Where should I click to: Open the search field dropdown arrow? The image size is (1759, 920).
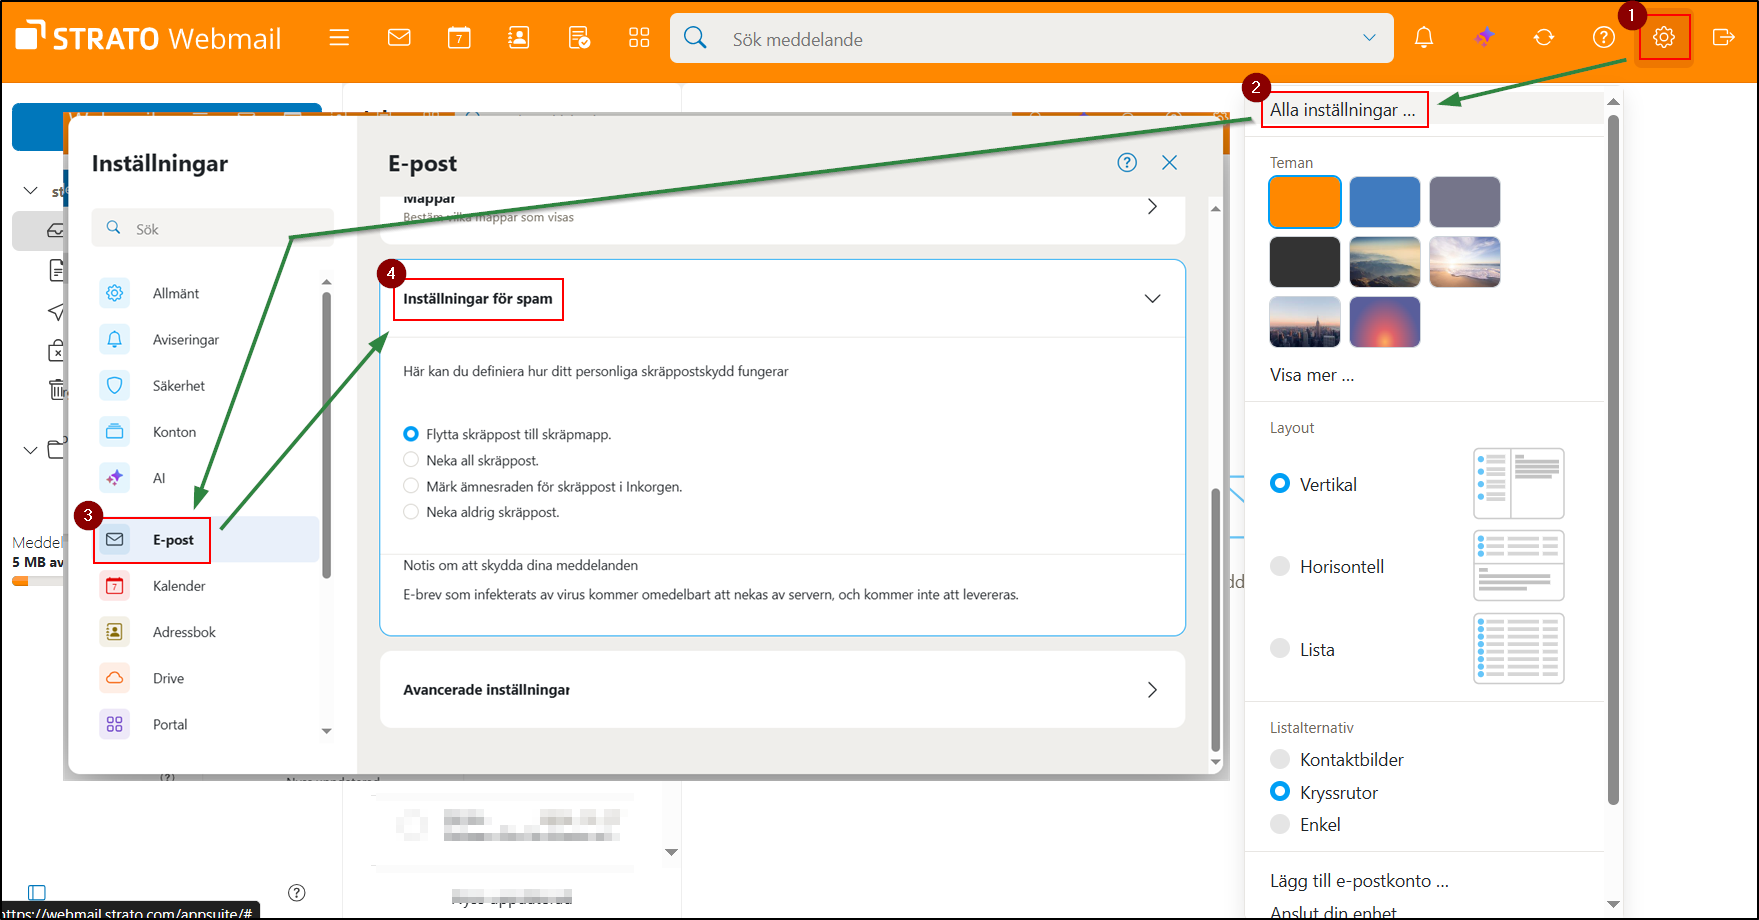click(x=1369, y=38)
